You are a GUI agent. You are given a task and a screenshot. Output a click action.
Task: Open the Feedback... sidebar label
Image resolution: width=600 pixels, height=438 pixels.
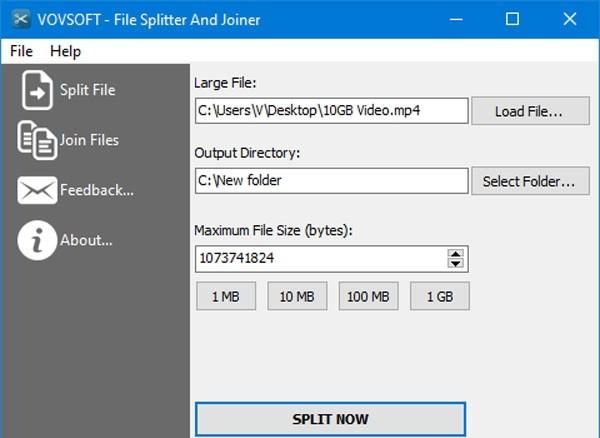(97, 190)
